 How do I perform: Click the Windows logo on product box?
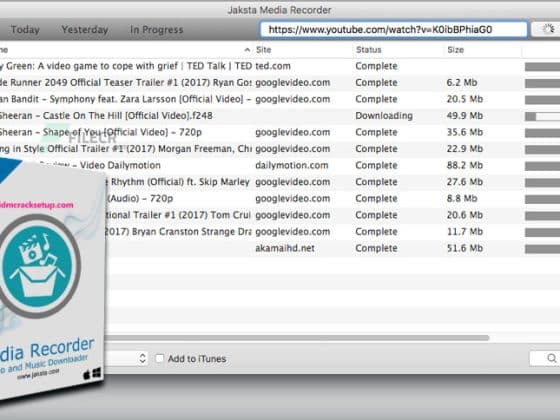coord(96,373)
